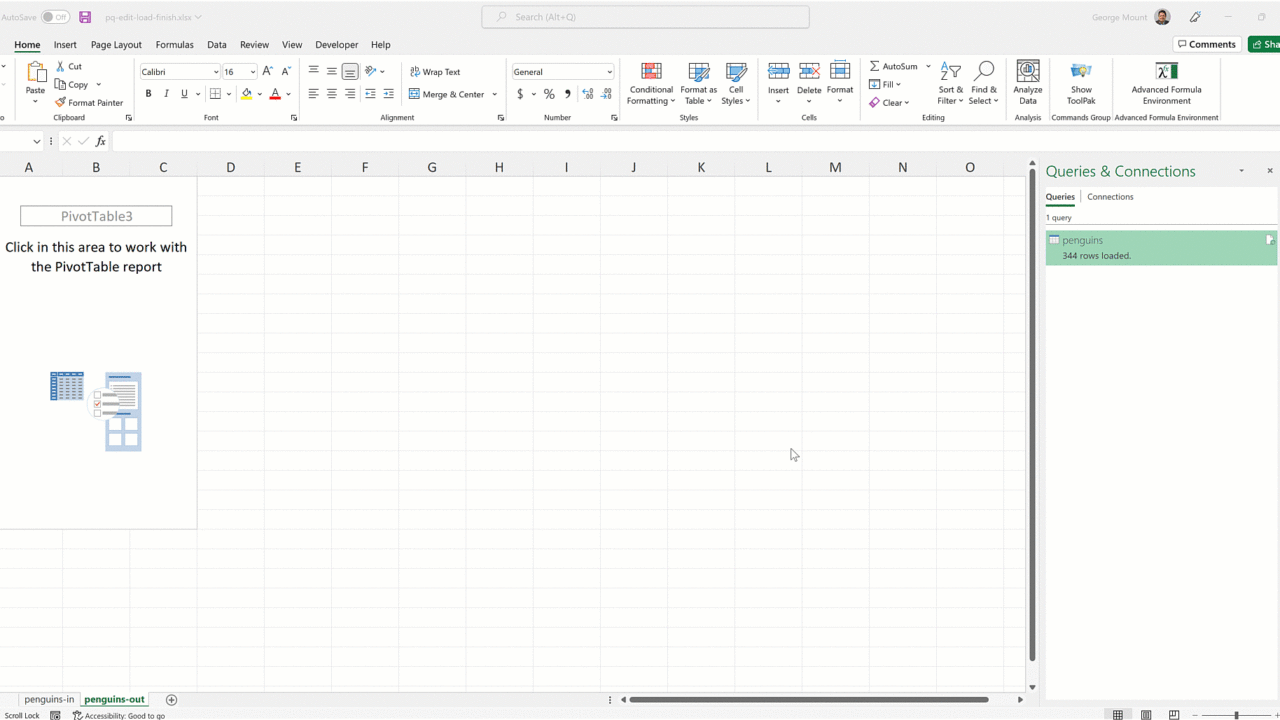The image size is (1280, 720).
Task: Switch to the Connections tab in pane
Action: coord(1110,197)
